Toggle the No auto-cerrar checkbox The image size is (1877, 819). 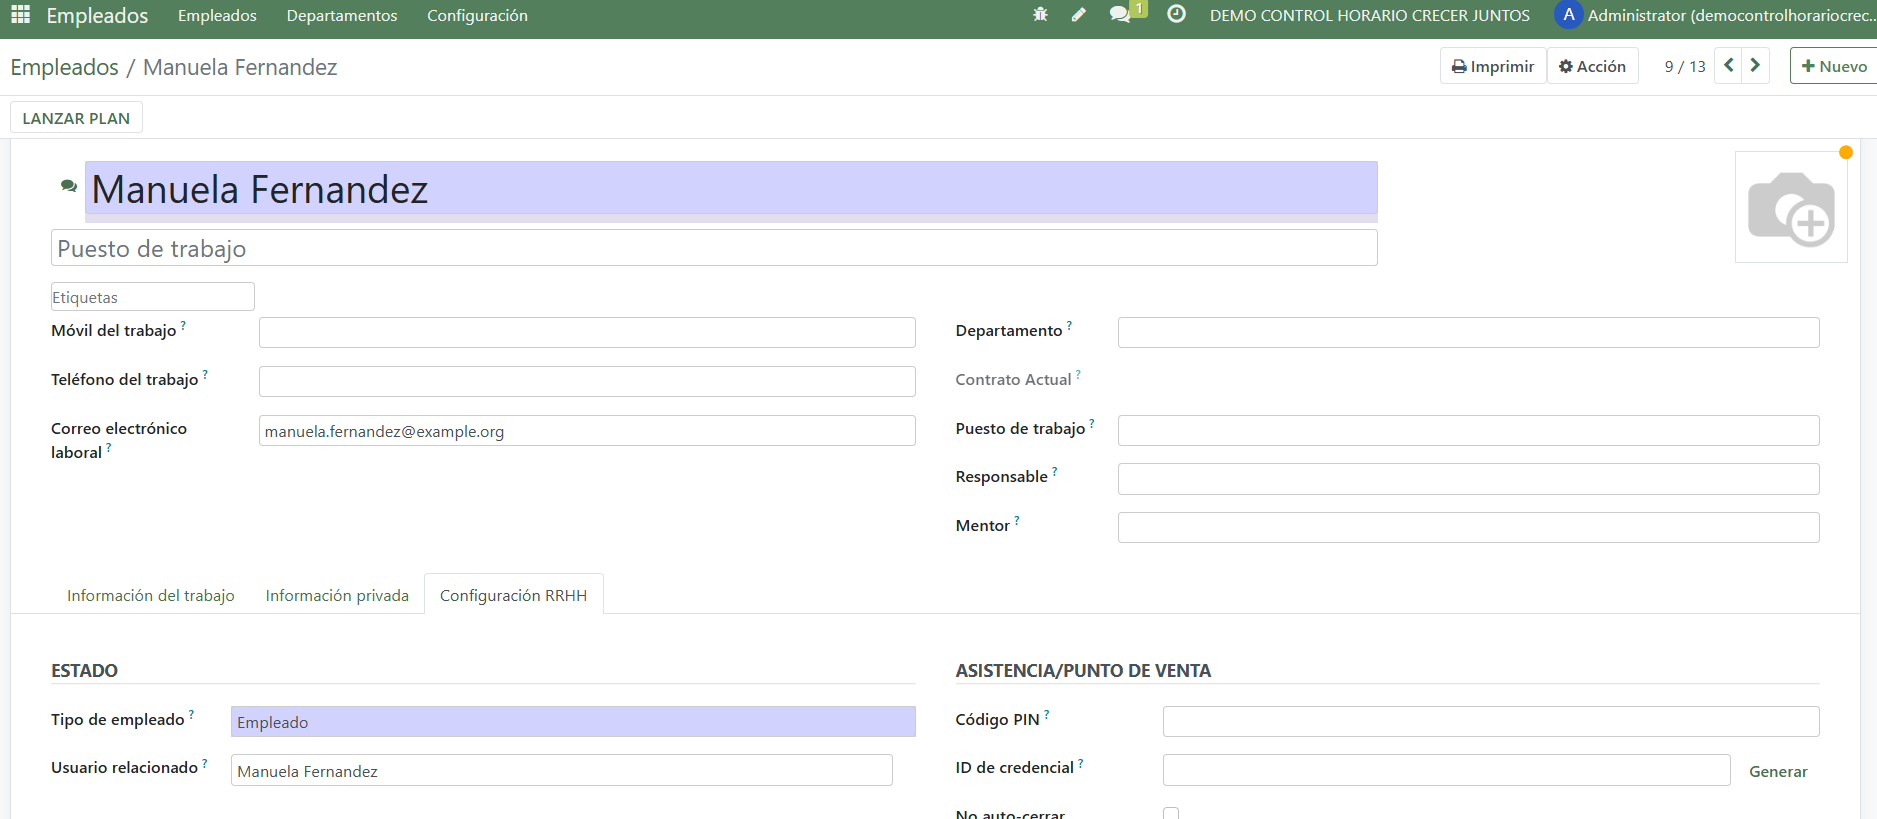click(x=1171, y=813)
